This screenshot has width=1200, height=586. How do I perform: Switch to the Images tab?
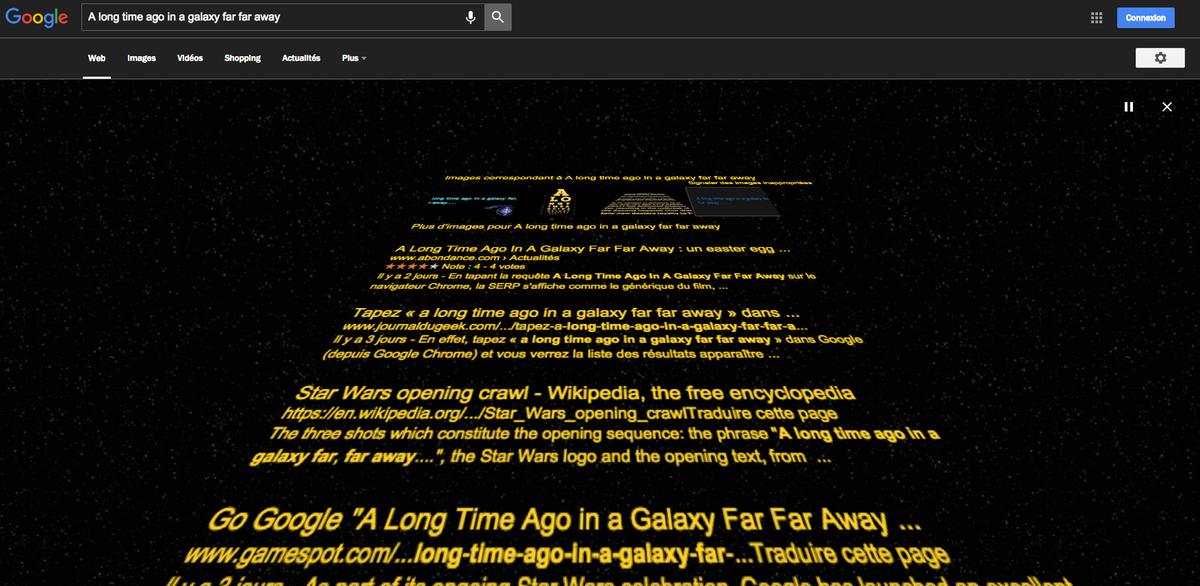(x=141, y=58)
